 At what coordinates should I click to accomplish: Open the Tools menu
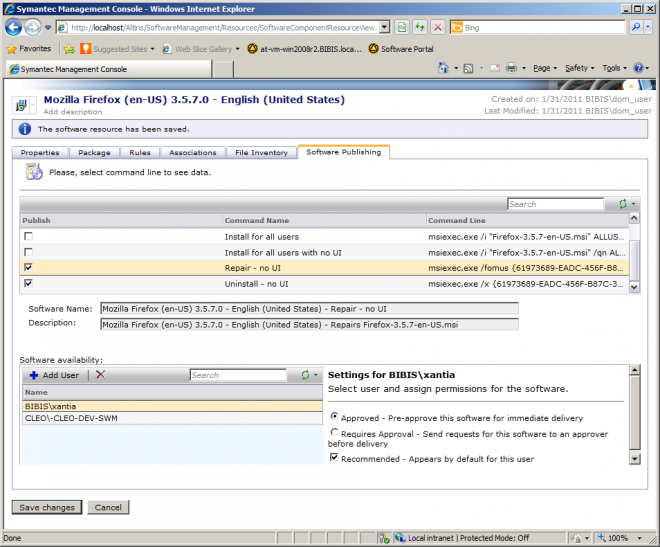pyautogui.click(x=614, y=68)
